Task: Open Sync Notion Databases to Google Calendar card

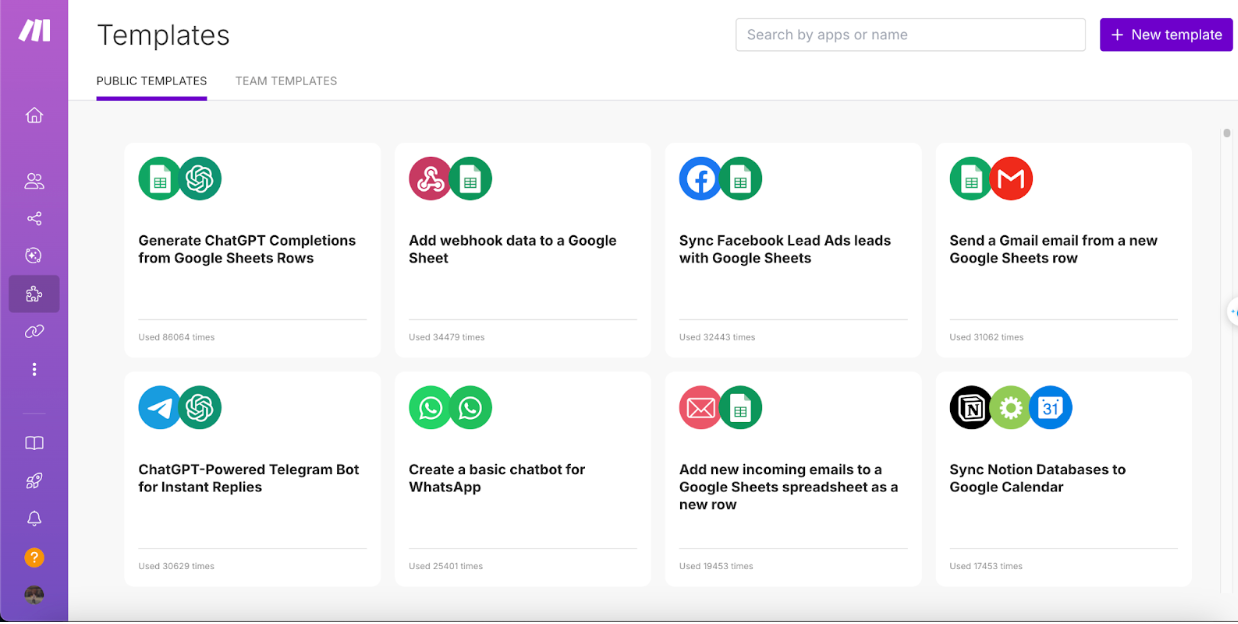Action: 1063,478
